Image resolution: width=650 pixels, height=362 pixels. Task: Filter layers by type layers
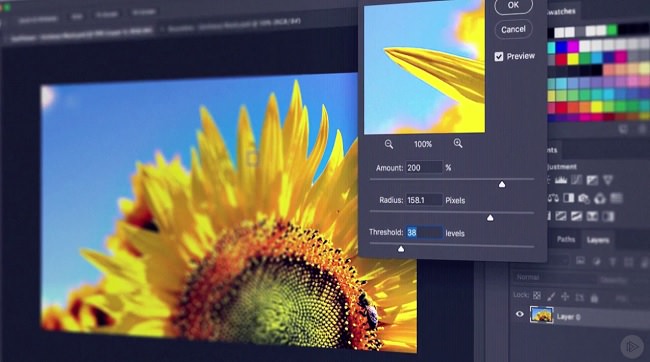613,262
